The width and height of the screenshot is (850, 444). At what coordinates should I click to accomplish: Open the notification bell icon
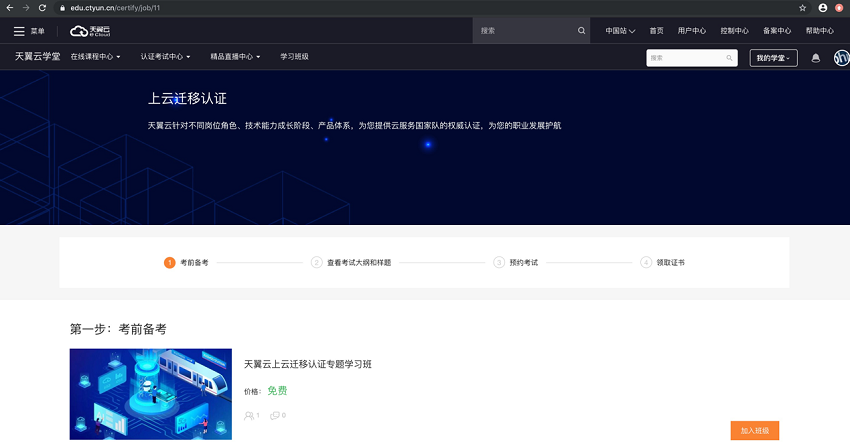pyautogui.click(x=815, y=58)
